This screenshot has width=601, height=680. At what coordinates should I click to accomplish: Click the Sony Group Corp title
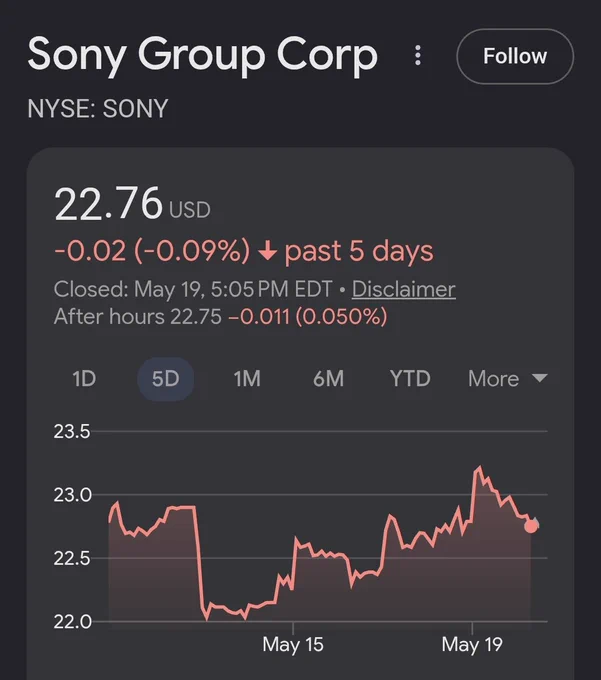pyautogui.click(x=203, y=56)
